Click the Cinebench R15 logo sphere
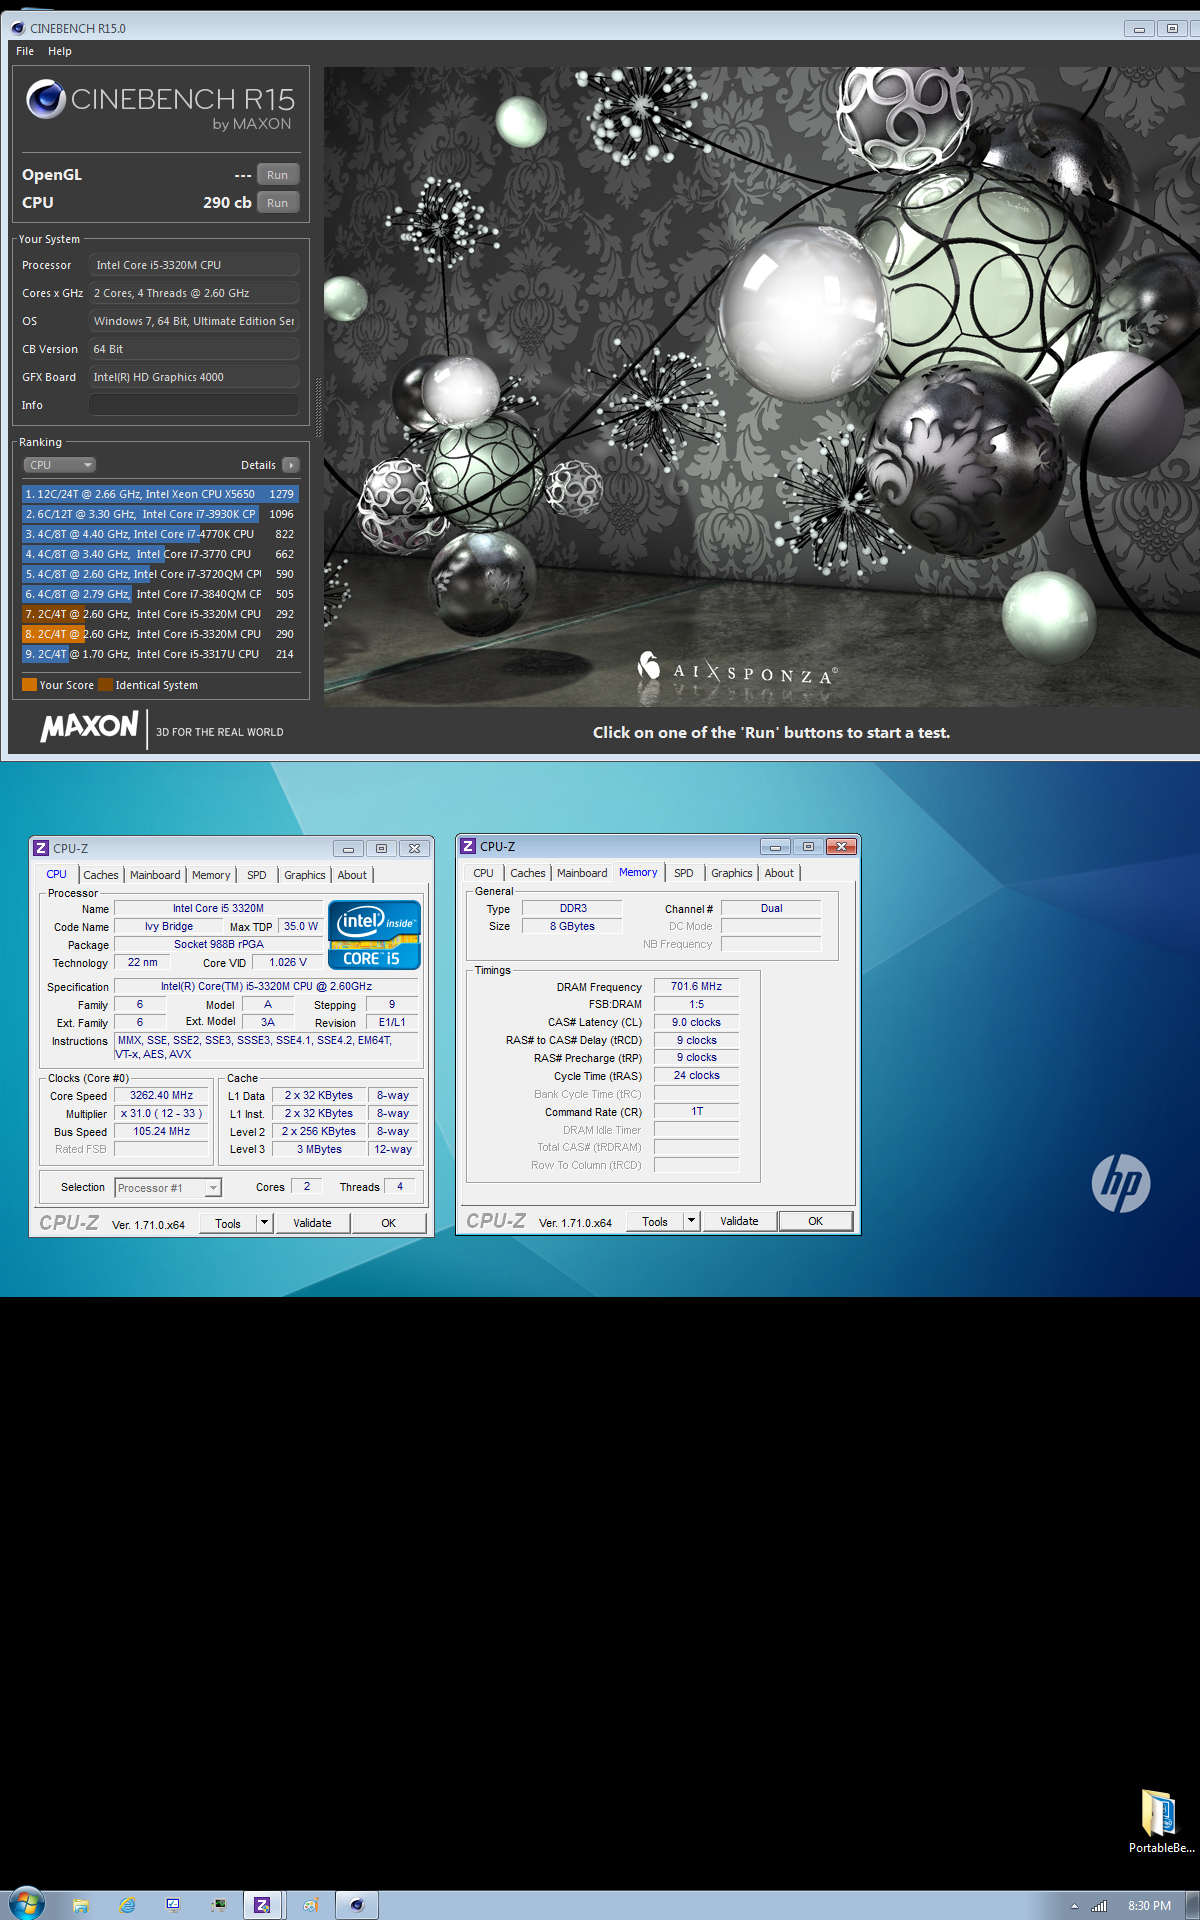The image size is (1200, 1920). [x=46, y=99]
